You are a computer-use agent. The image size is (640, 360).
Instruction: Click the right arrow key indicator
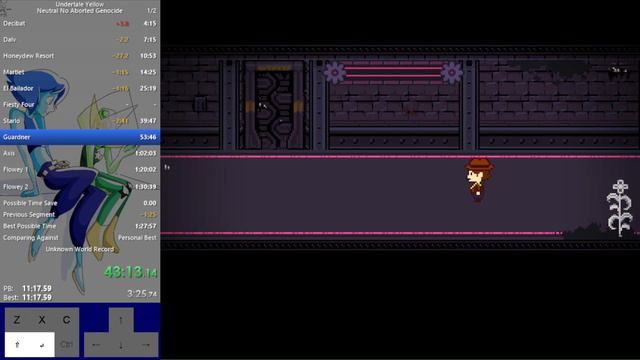[146, 345]
